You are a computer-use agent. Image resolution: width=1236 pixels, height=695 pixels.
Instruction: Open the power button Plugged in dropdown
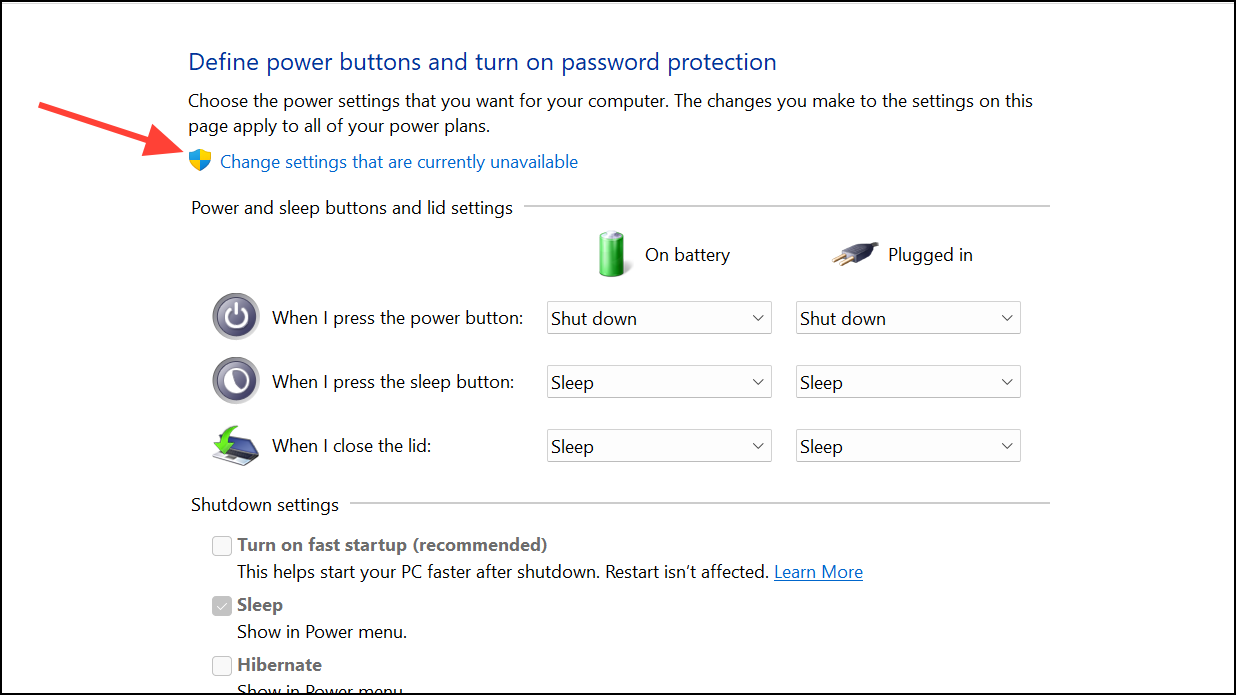(x=907, y=317)
